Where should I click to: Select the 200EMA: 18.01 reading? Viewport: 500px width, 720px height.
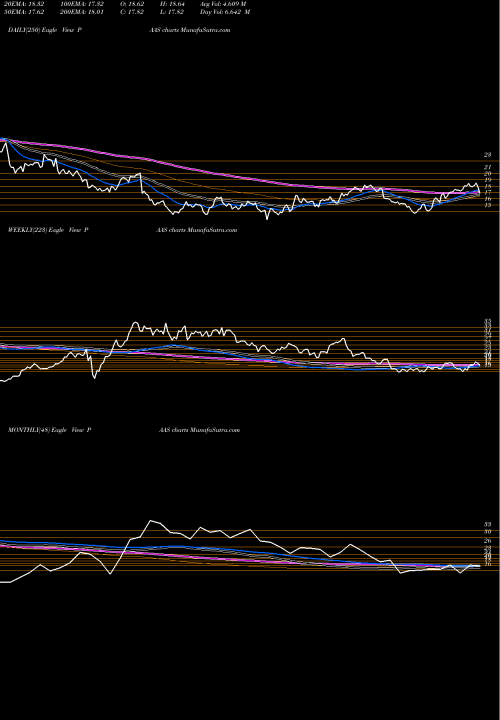tap(82, 12)
